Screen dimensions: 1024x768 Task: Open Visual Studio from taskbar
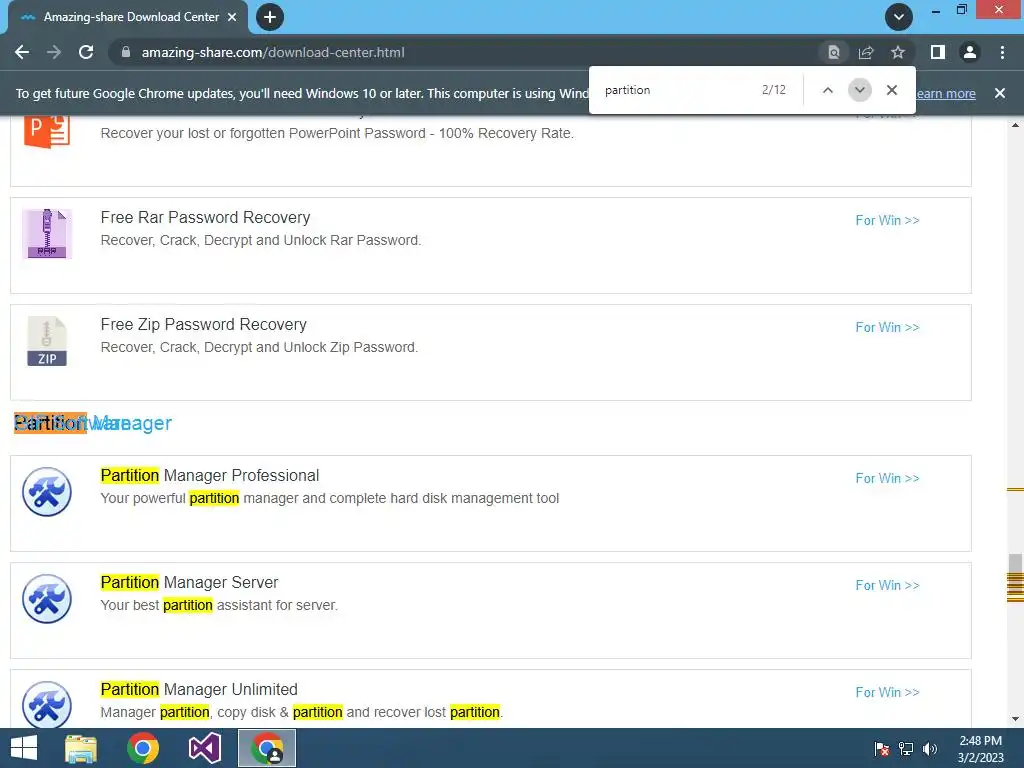(205, 748)
